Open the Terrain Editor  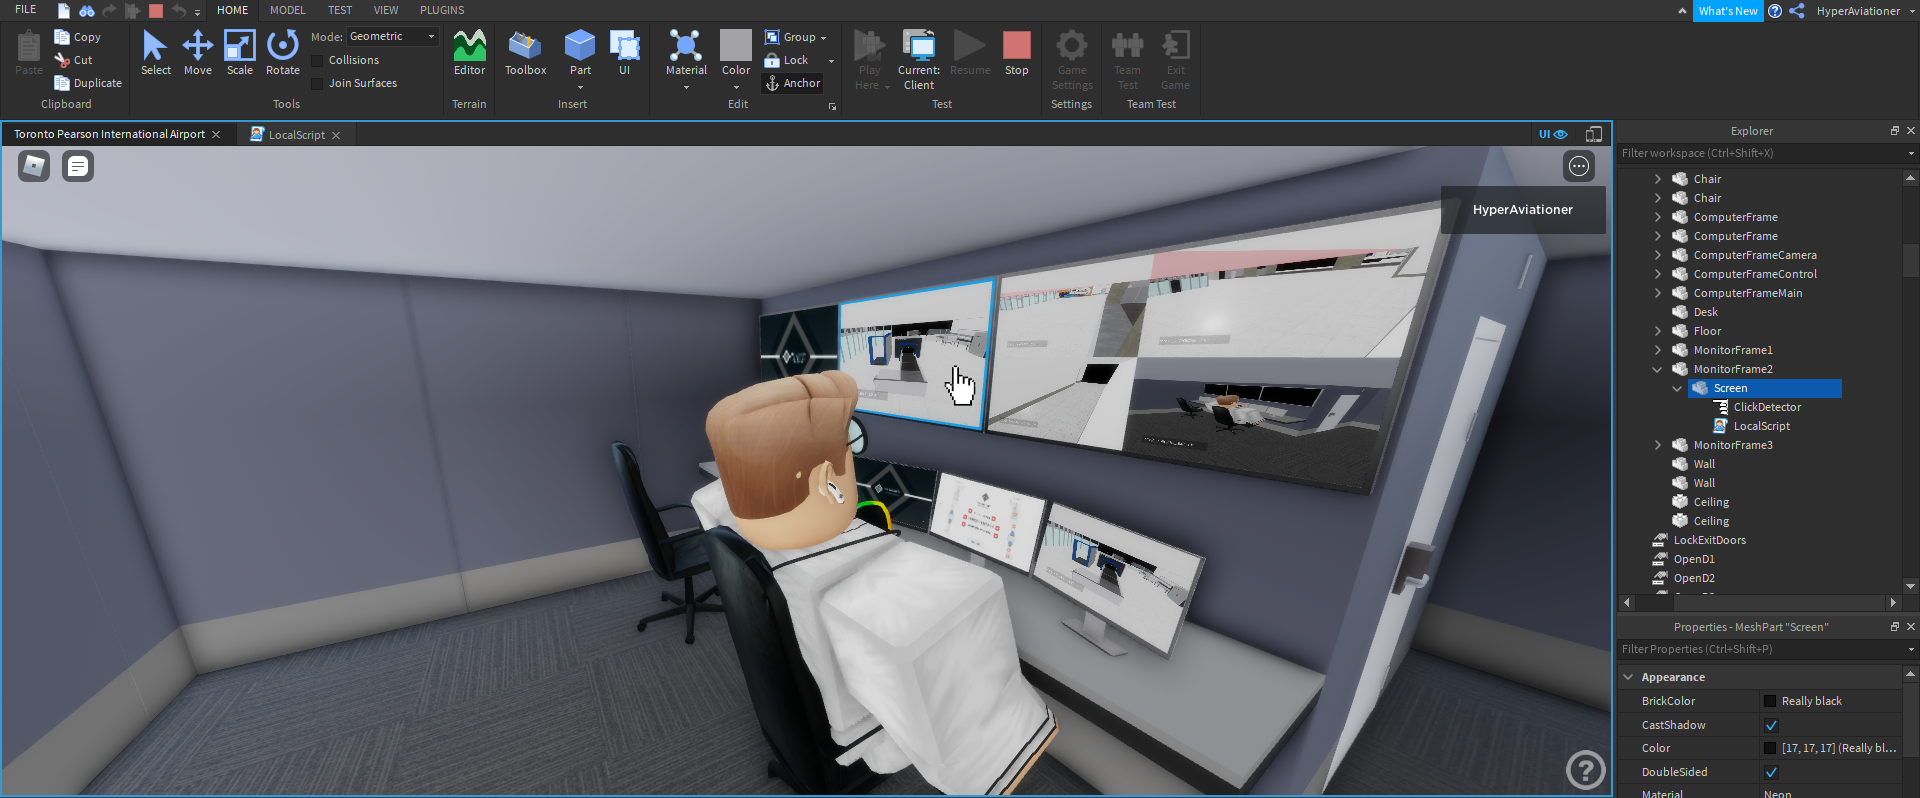point(469,53)
